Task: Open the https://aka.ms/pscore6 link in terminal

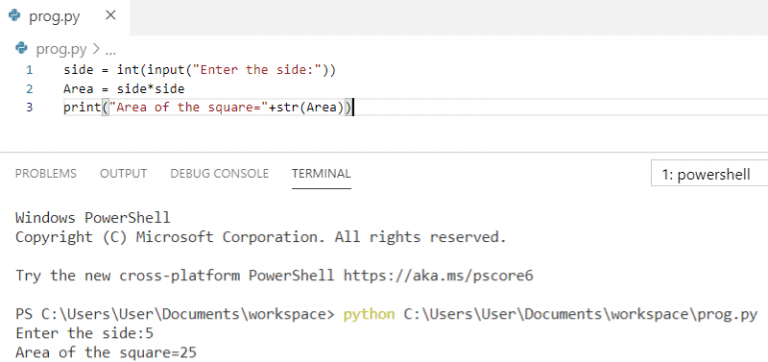Action: tap(438, 276)
